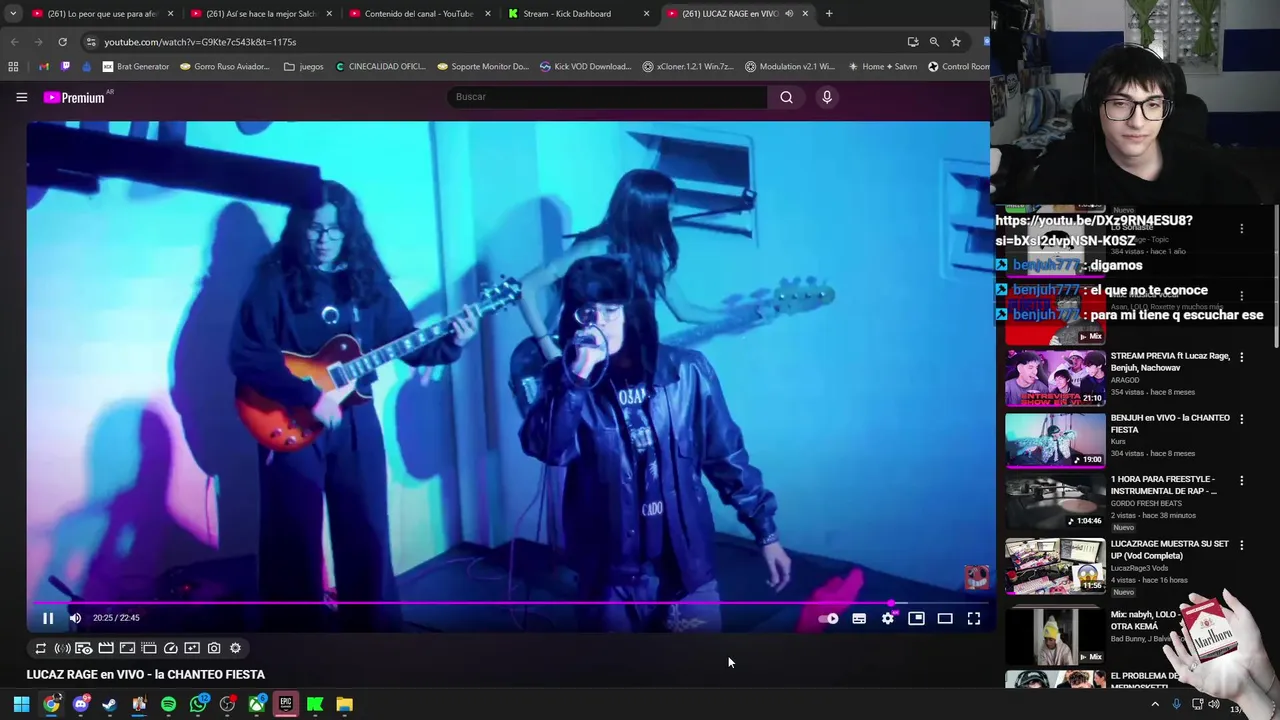Enter fullscreen video mode
The width and height of the screenshot is (1280, 720).
pyautogui.click(x=974, y=619)
